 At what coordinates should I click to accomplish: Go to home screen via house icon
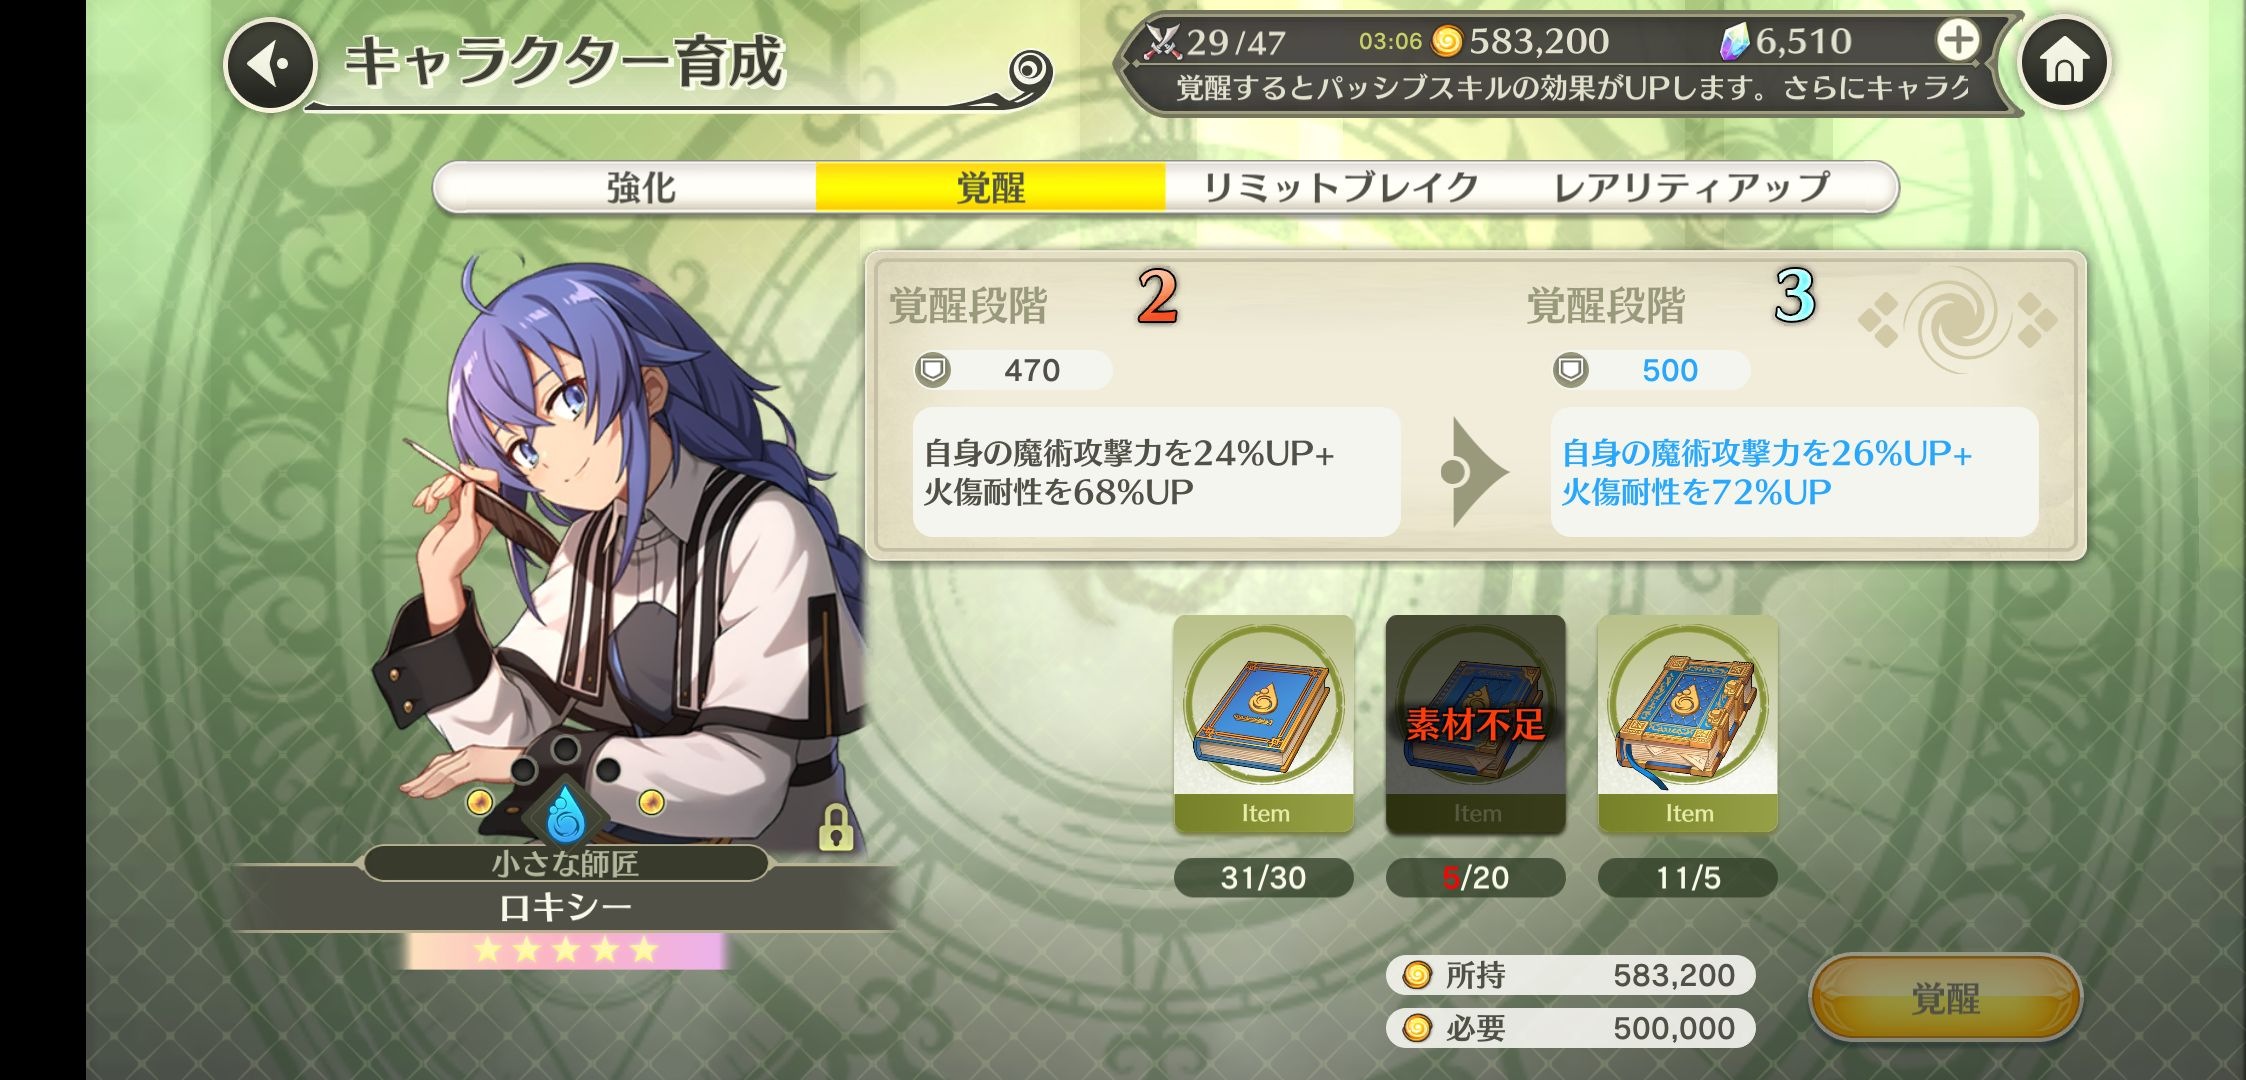pos(2064,62)
